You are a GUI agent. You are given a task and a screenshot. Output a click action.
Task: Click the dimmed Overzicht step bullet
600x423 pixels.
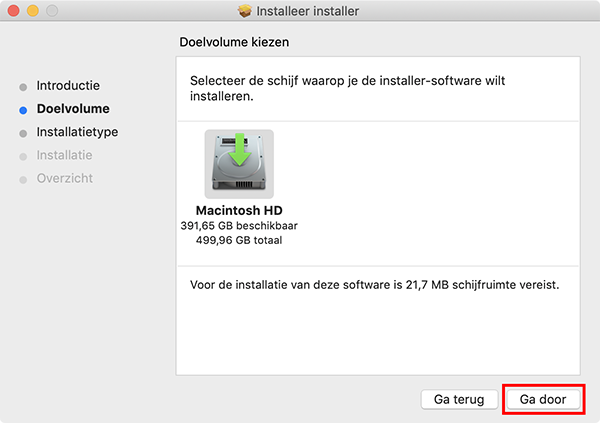click(23, 179)
